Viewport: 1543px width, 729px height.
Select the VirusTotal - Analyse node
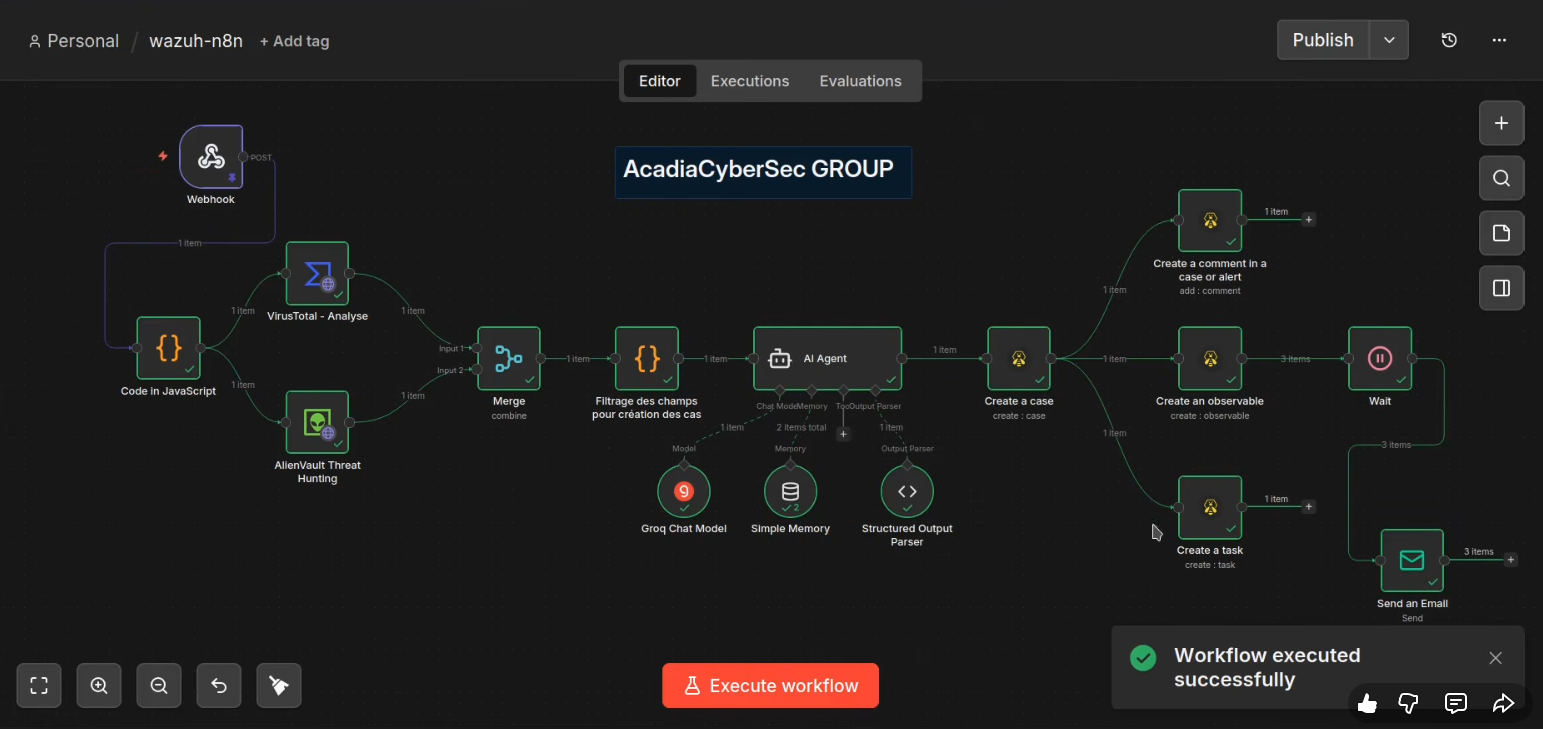317,273
